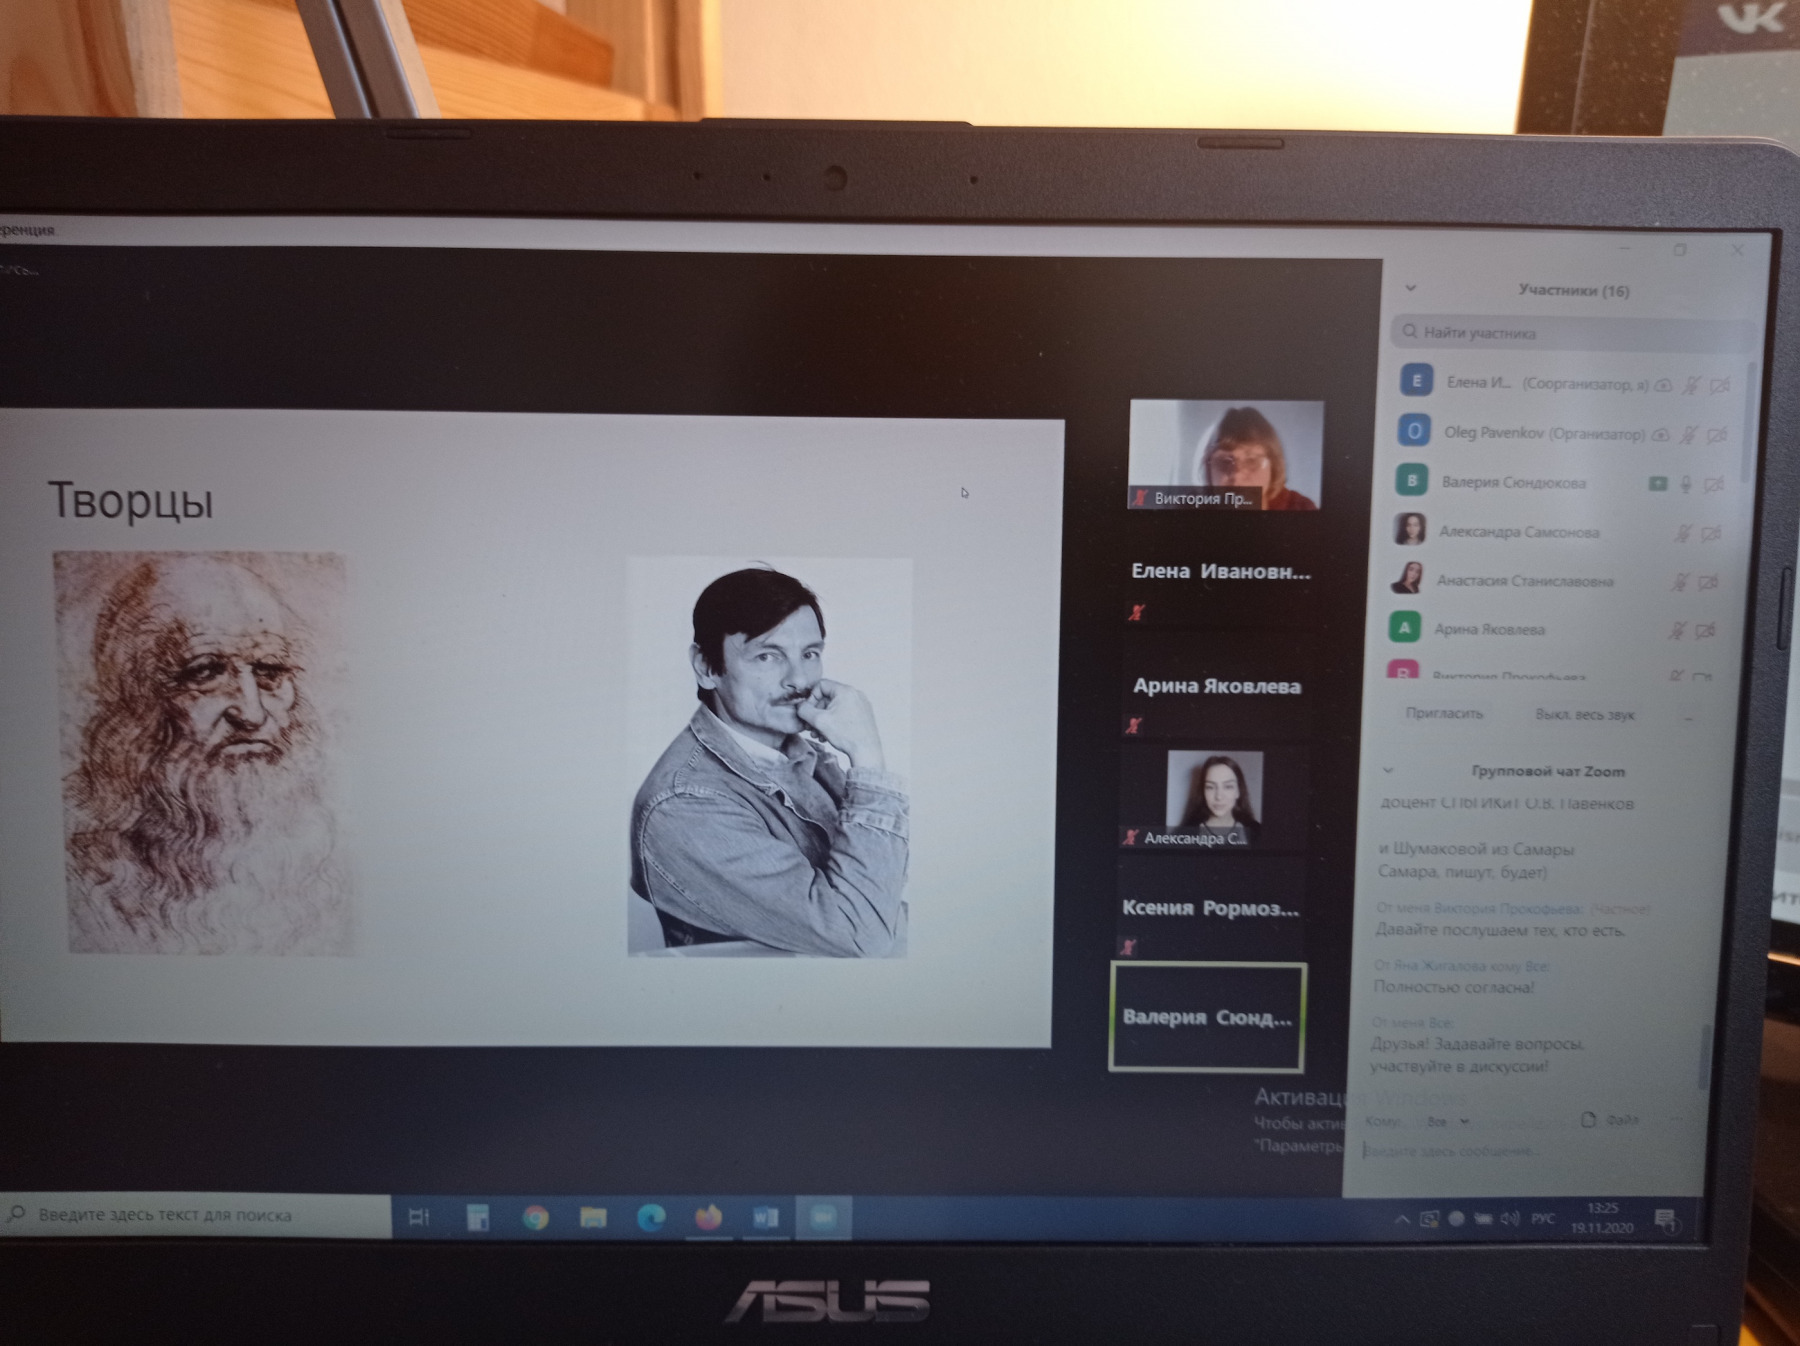Open Task View on taskbar
Viewport: 1800px width, 1346px height.
pos(419,1217)
